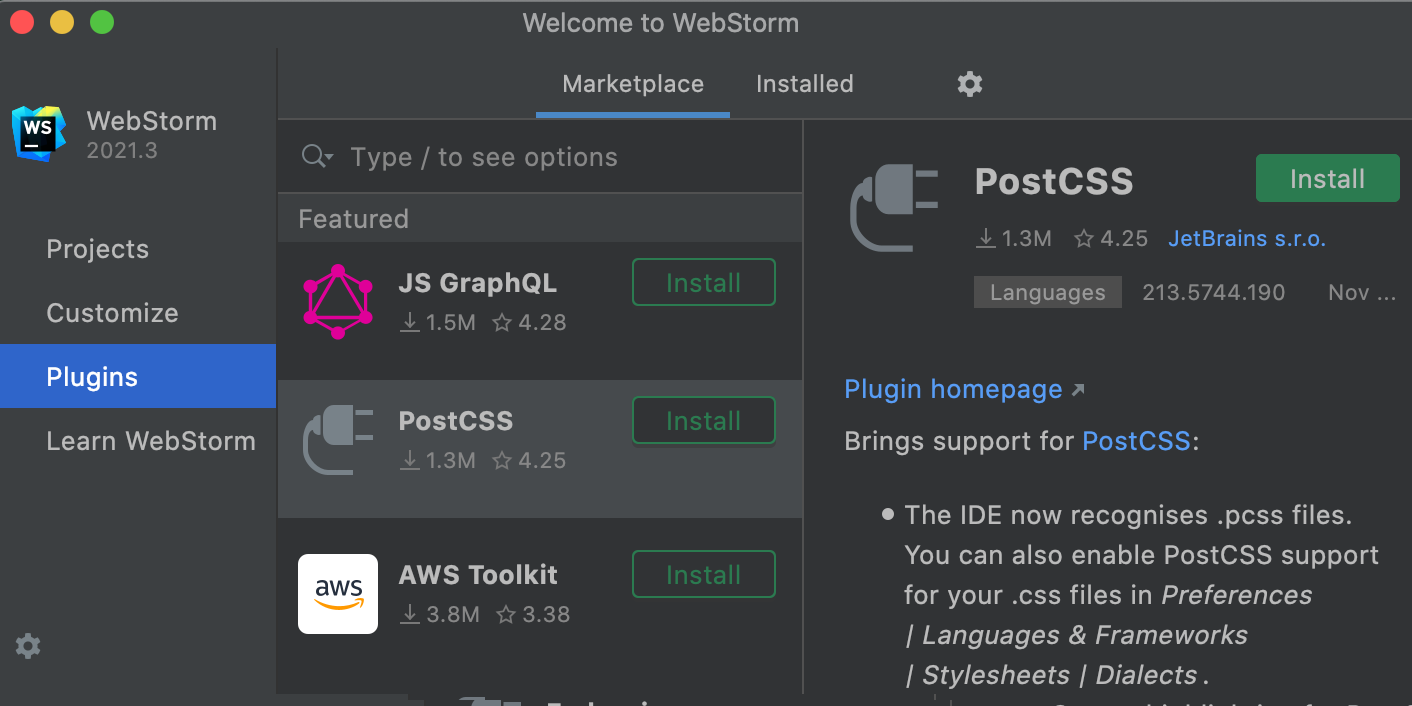This screenshot has width=1412, height=706.
Task: Click the 3.38 rating of AWS Toolkit
Action: click(x=533, y=614)
